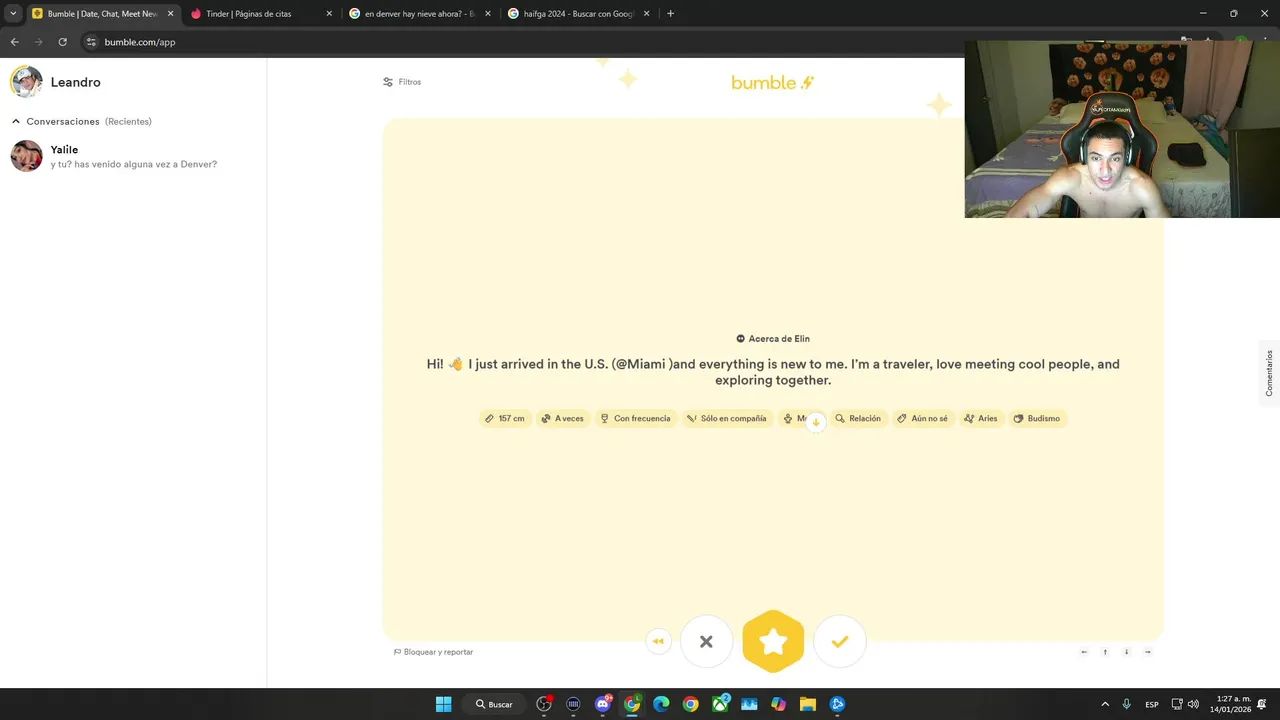
Task: Open the taskbar volume control
Action: click(x=1193, y=704)
